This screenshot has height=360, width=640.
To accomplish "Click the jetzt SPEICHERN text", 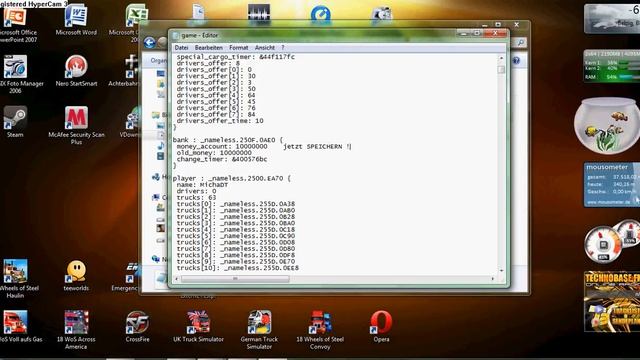I will tap(317, 147).
